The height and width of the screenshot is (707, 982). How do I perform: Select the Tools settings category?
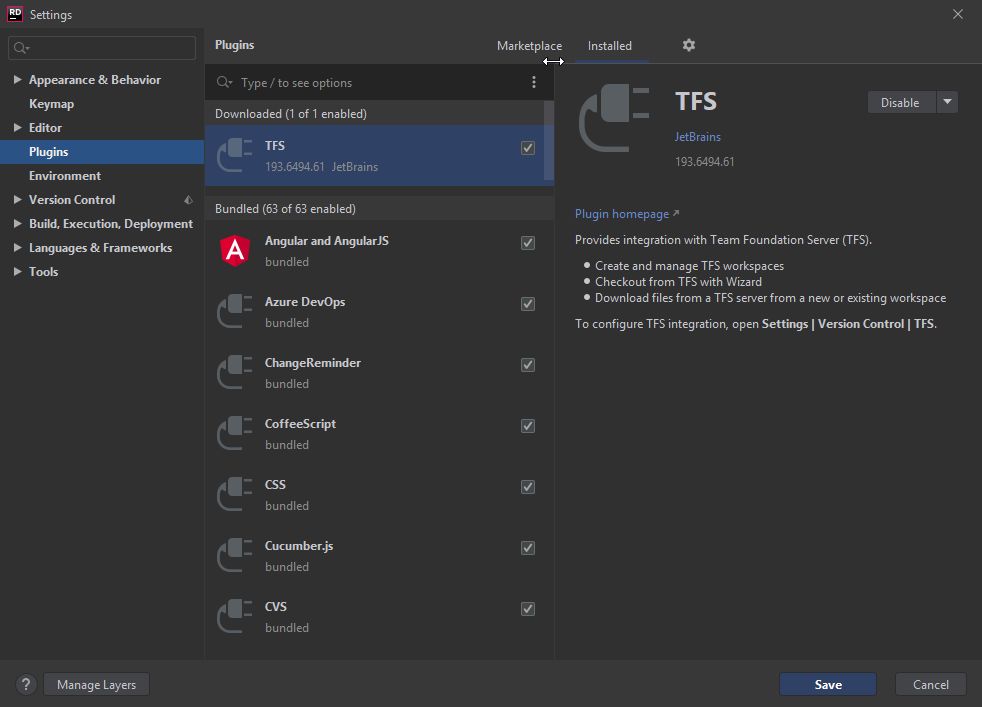pyautogui.click(x=43, y=271)
